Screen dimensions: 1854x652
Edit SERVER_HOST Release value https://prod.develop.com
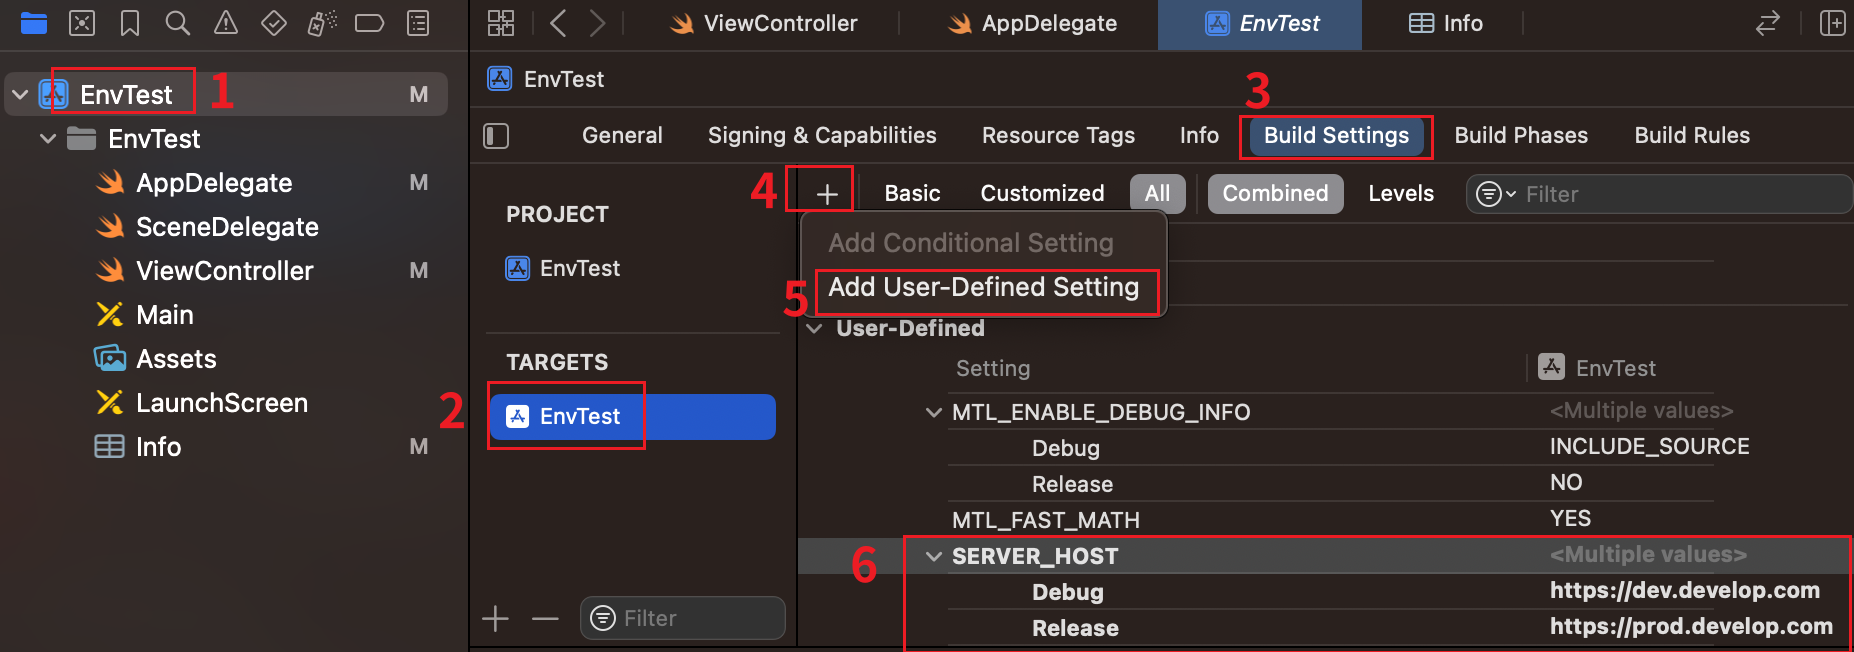pyautogui.click(x=1692, y=627)
